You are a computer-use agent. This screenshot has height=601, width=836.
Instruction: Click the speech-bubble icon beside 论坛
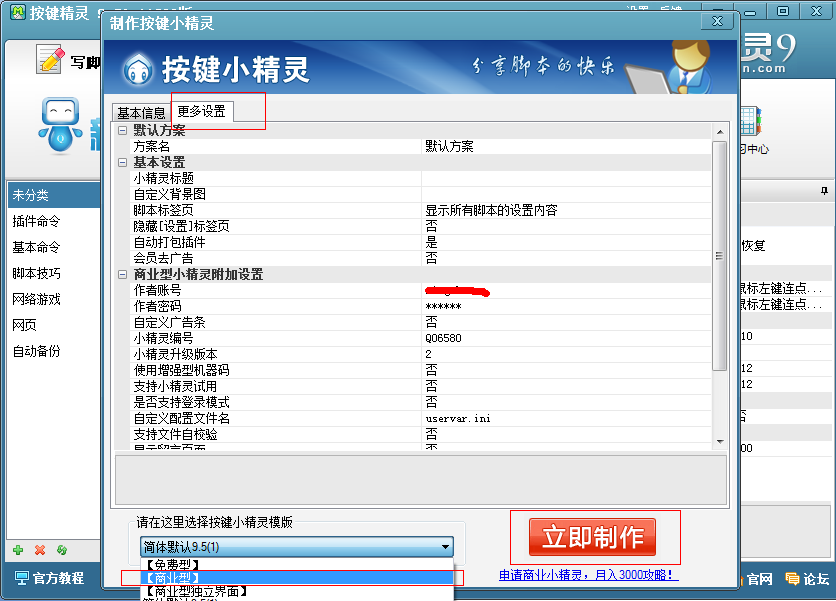point(792,579)
